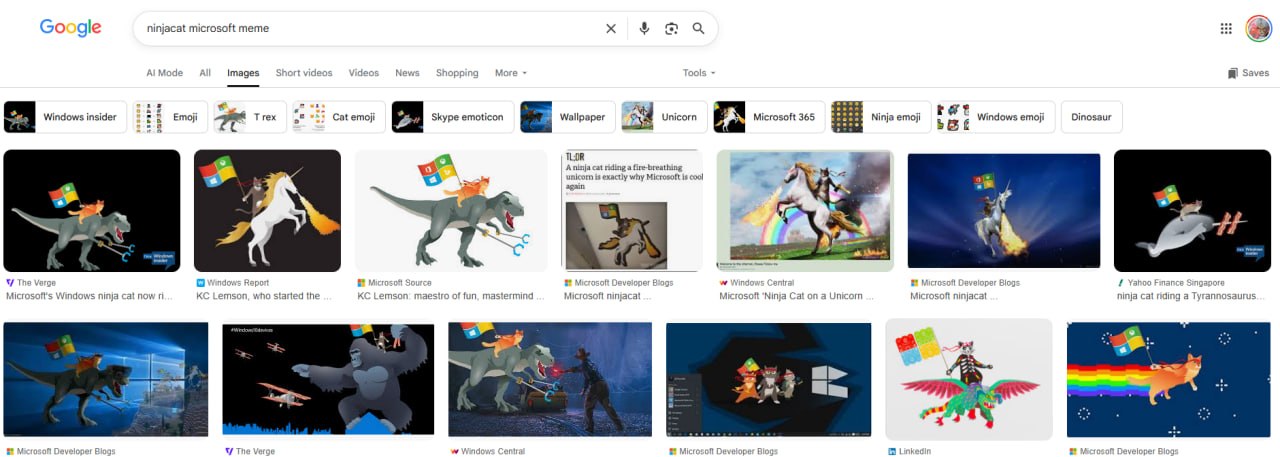
Task: Open the Short videos tab
Action: click(304, 73)
